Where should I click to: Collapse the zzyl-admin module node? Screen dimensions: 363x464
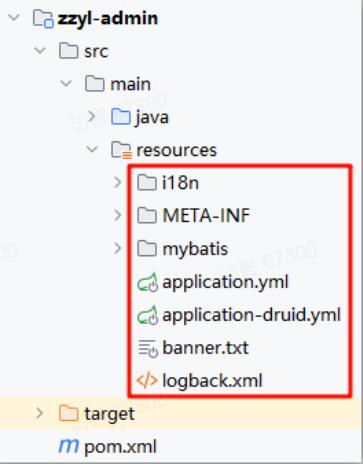(14, 18)
